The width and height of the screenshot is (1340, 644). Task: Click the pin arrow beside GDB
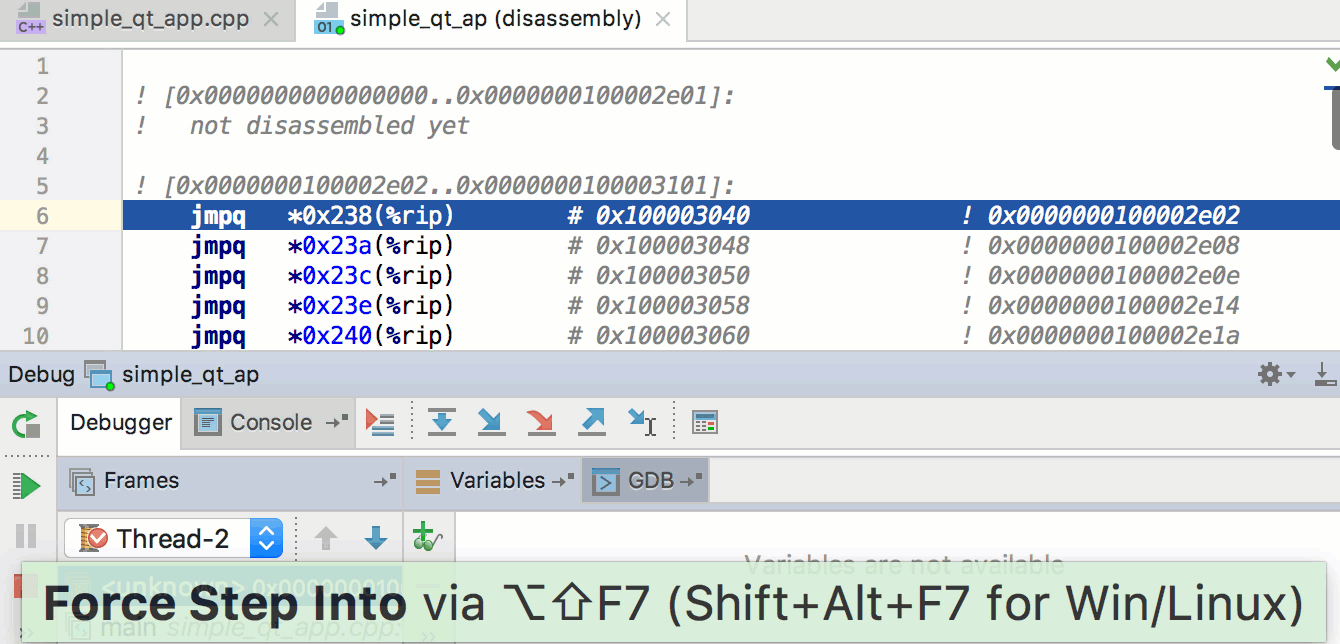[690, 481]
